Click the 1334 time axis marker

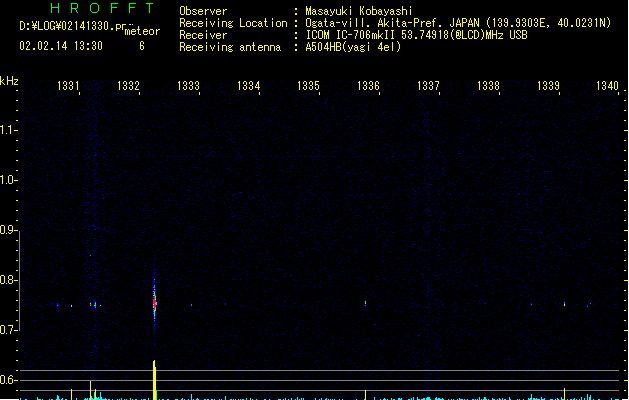248,85
